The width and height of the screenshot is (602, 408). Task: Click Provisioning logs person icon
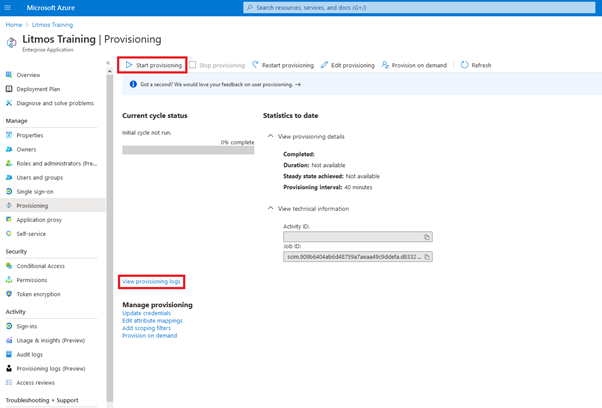[9, 368]
